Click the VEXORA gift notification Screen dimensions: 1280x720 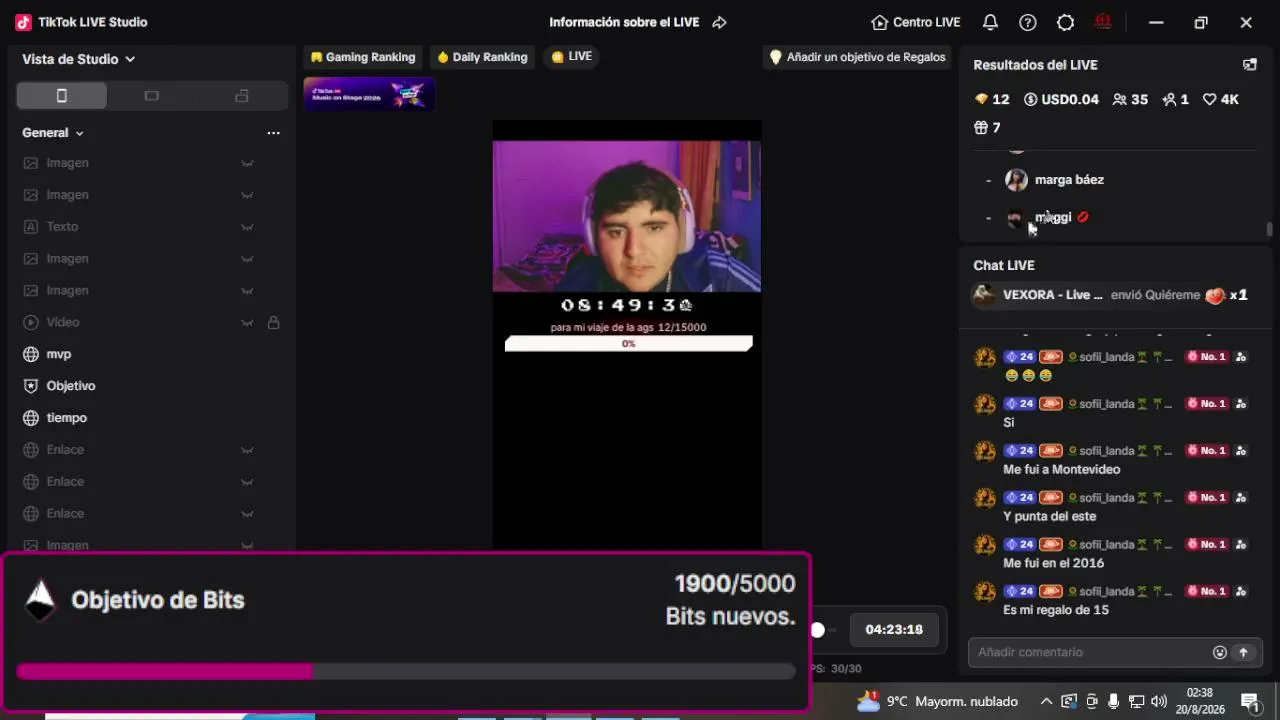pos(1110,295)
